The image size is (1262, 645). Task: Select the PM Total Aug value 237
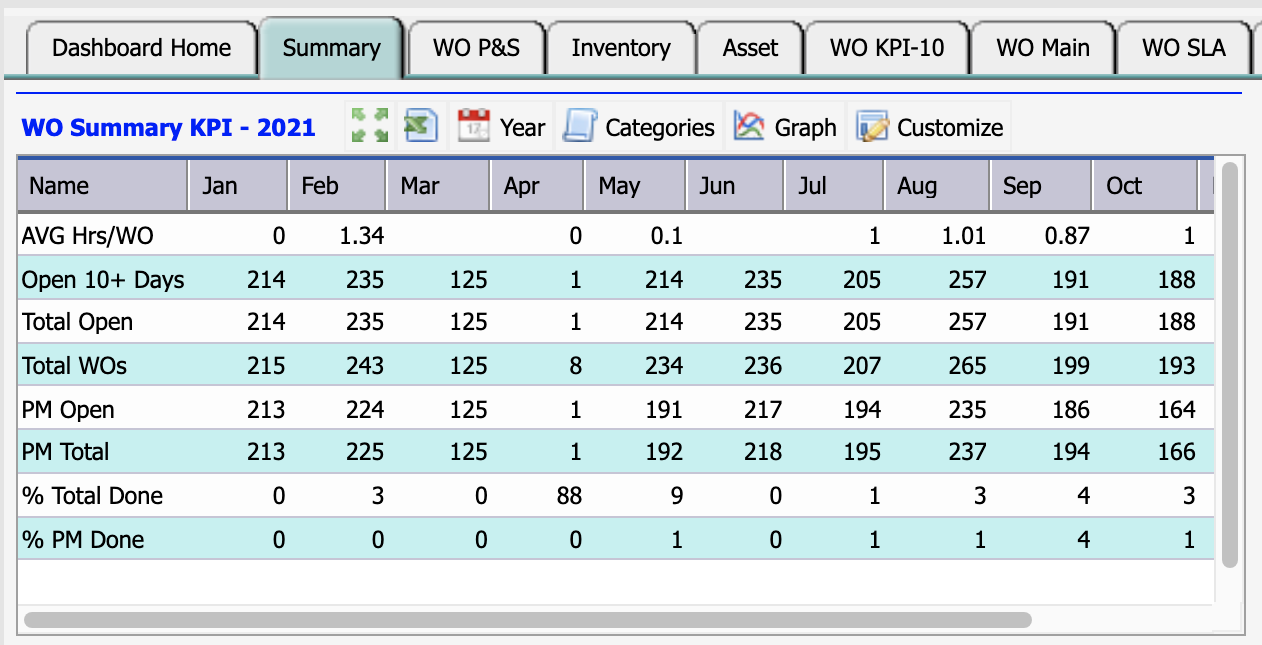pos(967,452)
